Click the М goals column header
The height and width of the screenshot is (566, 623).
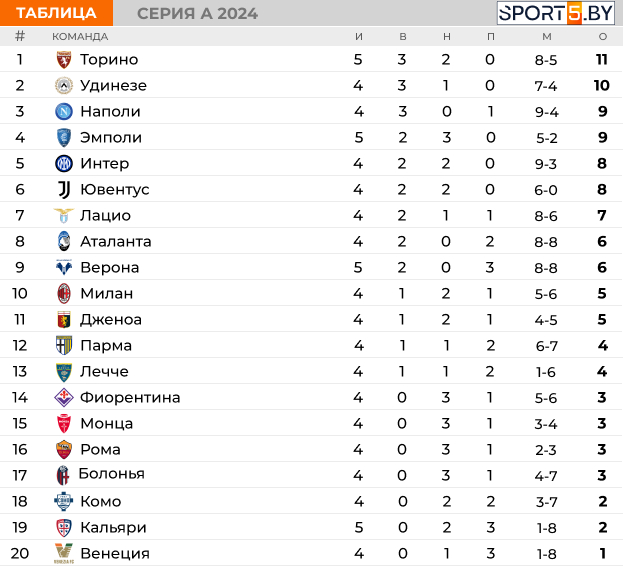547,37
